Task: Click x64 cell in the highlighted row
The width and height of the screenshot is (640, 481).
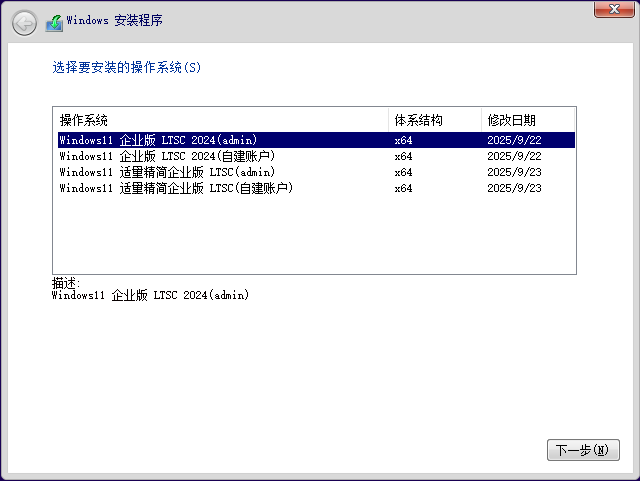Action: click(404, 140)
